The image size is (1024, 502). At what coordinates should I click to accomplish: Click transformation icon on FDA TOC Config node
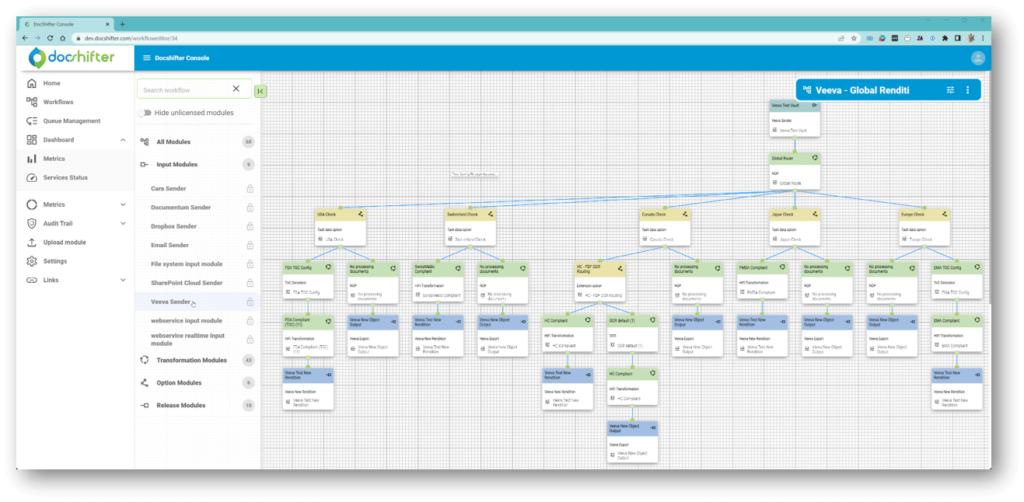pos(328,266)
